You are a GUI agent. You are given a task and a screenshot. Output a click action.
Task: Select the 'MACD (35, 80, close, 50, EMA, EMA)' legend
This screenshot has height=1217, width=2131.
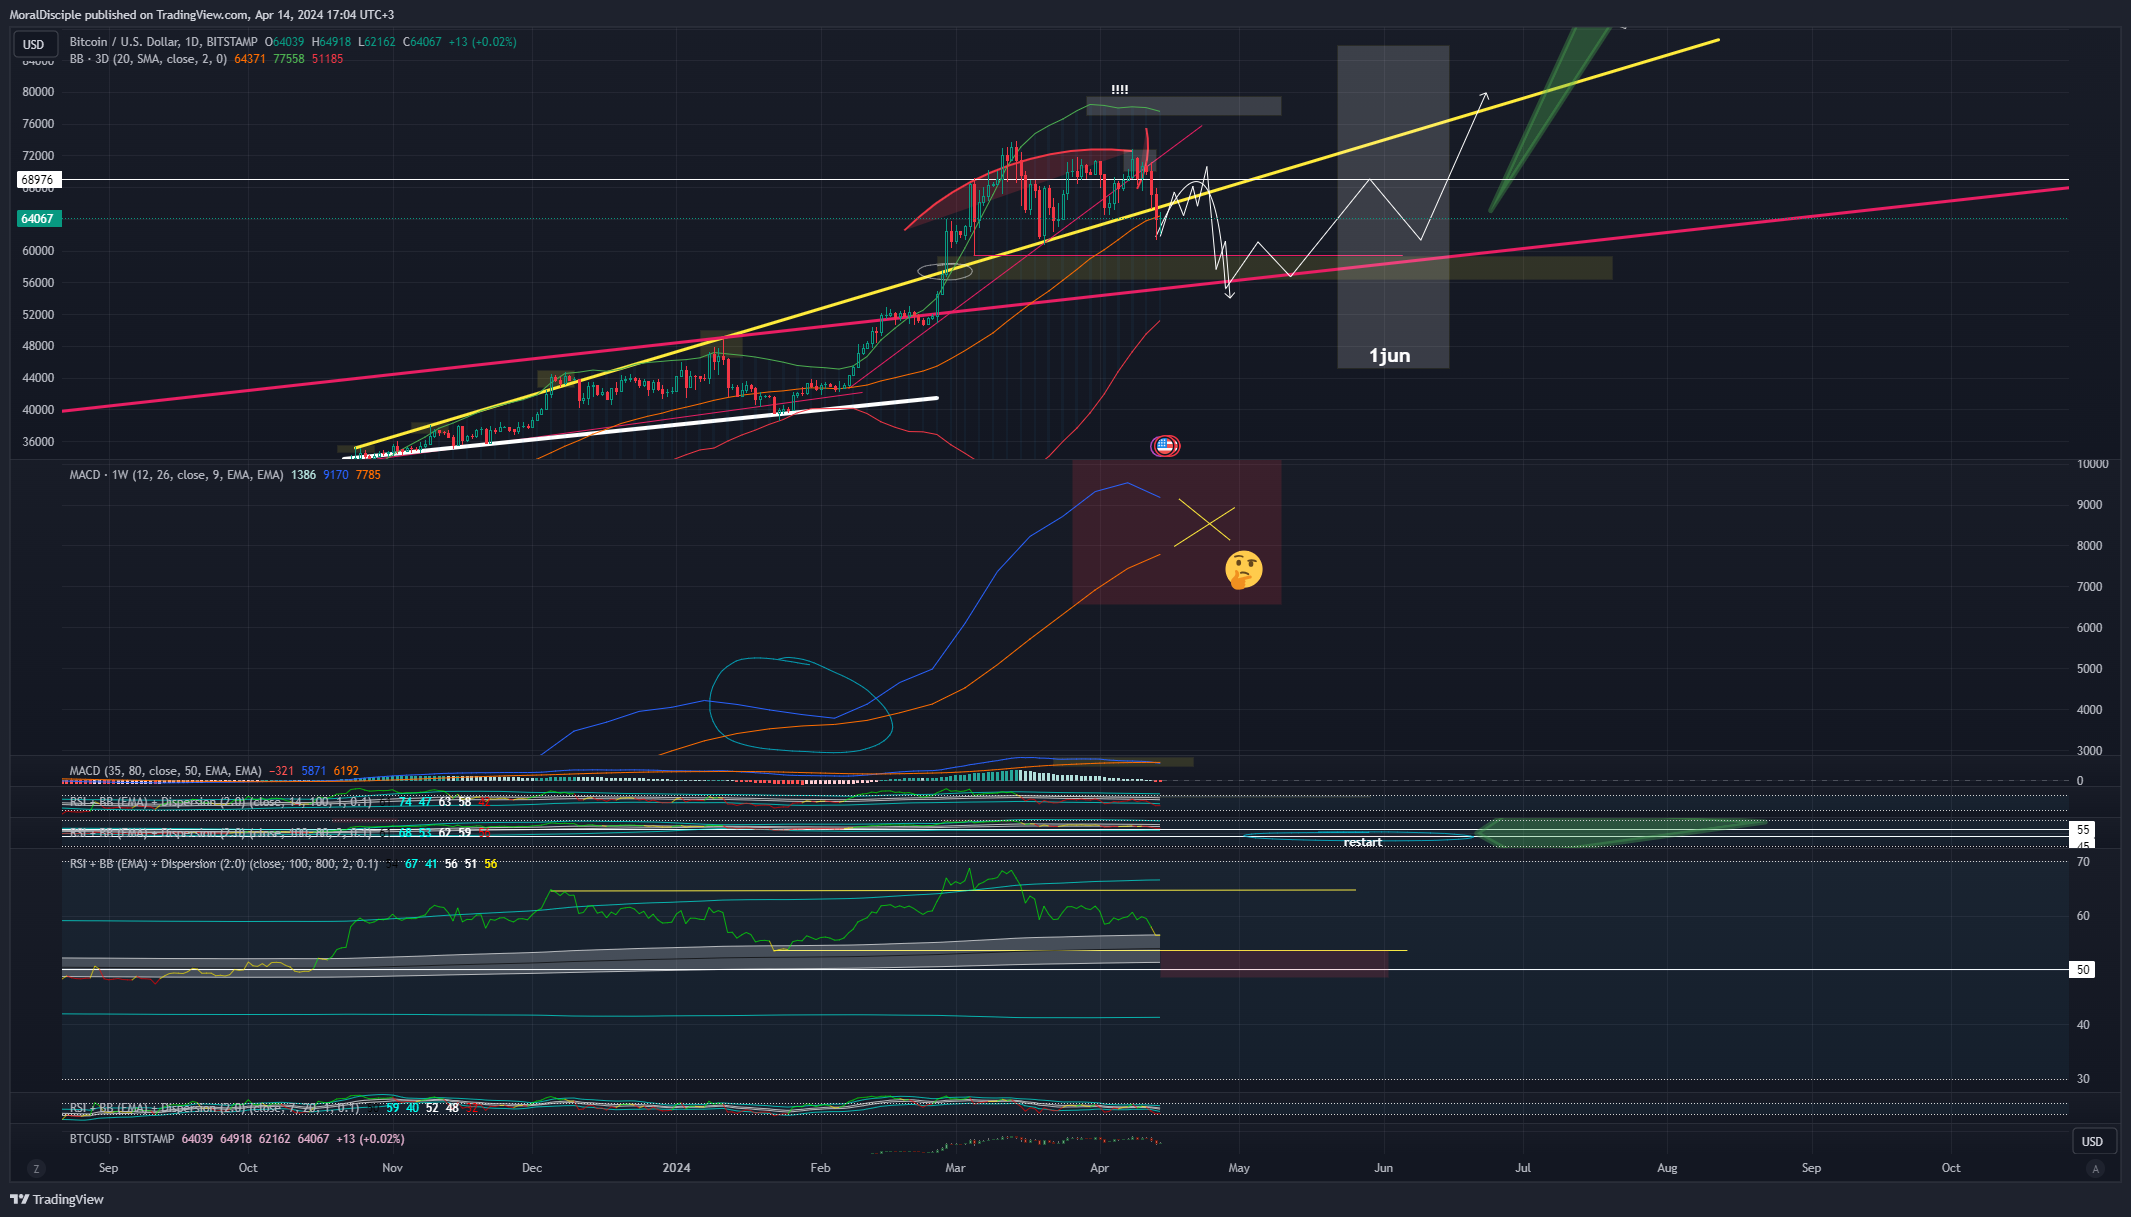(x=165, y=771)
